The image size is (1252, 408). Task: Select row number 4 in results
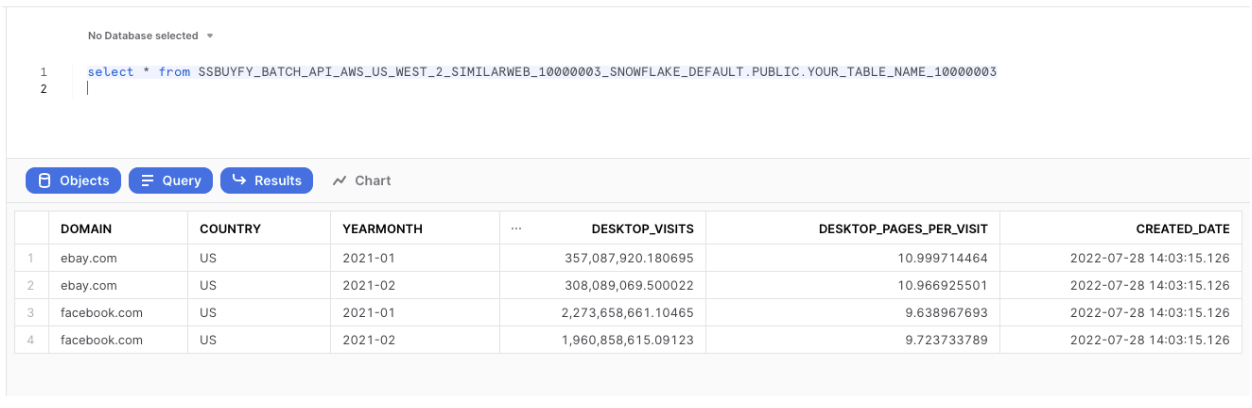pyautogui.click(x=31, y=340)
